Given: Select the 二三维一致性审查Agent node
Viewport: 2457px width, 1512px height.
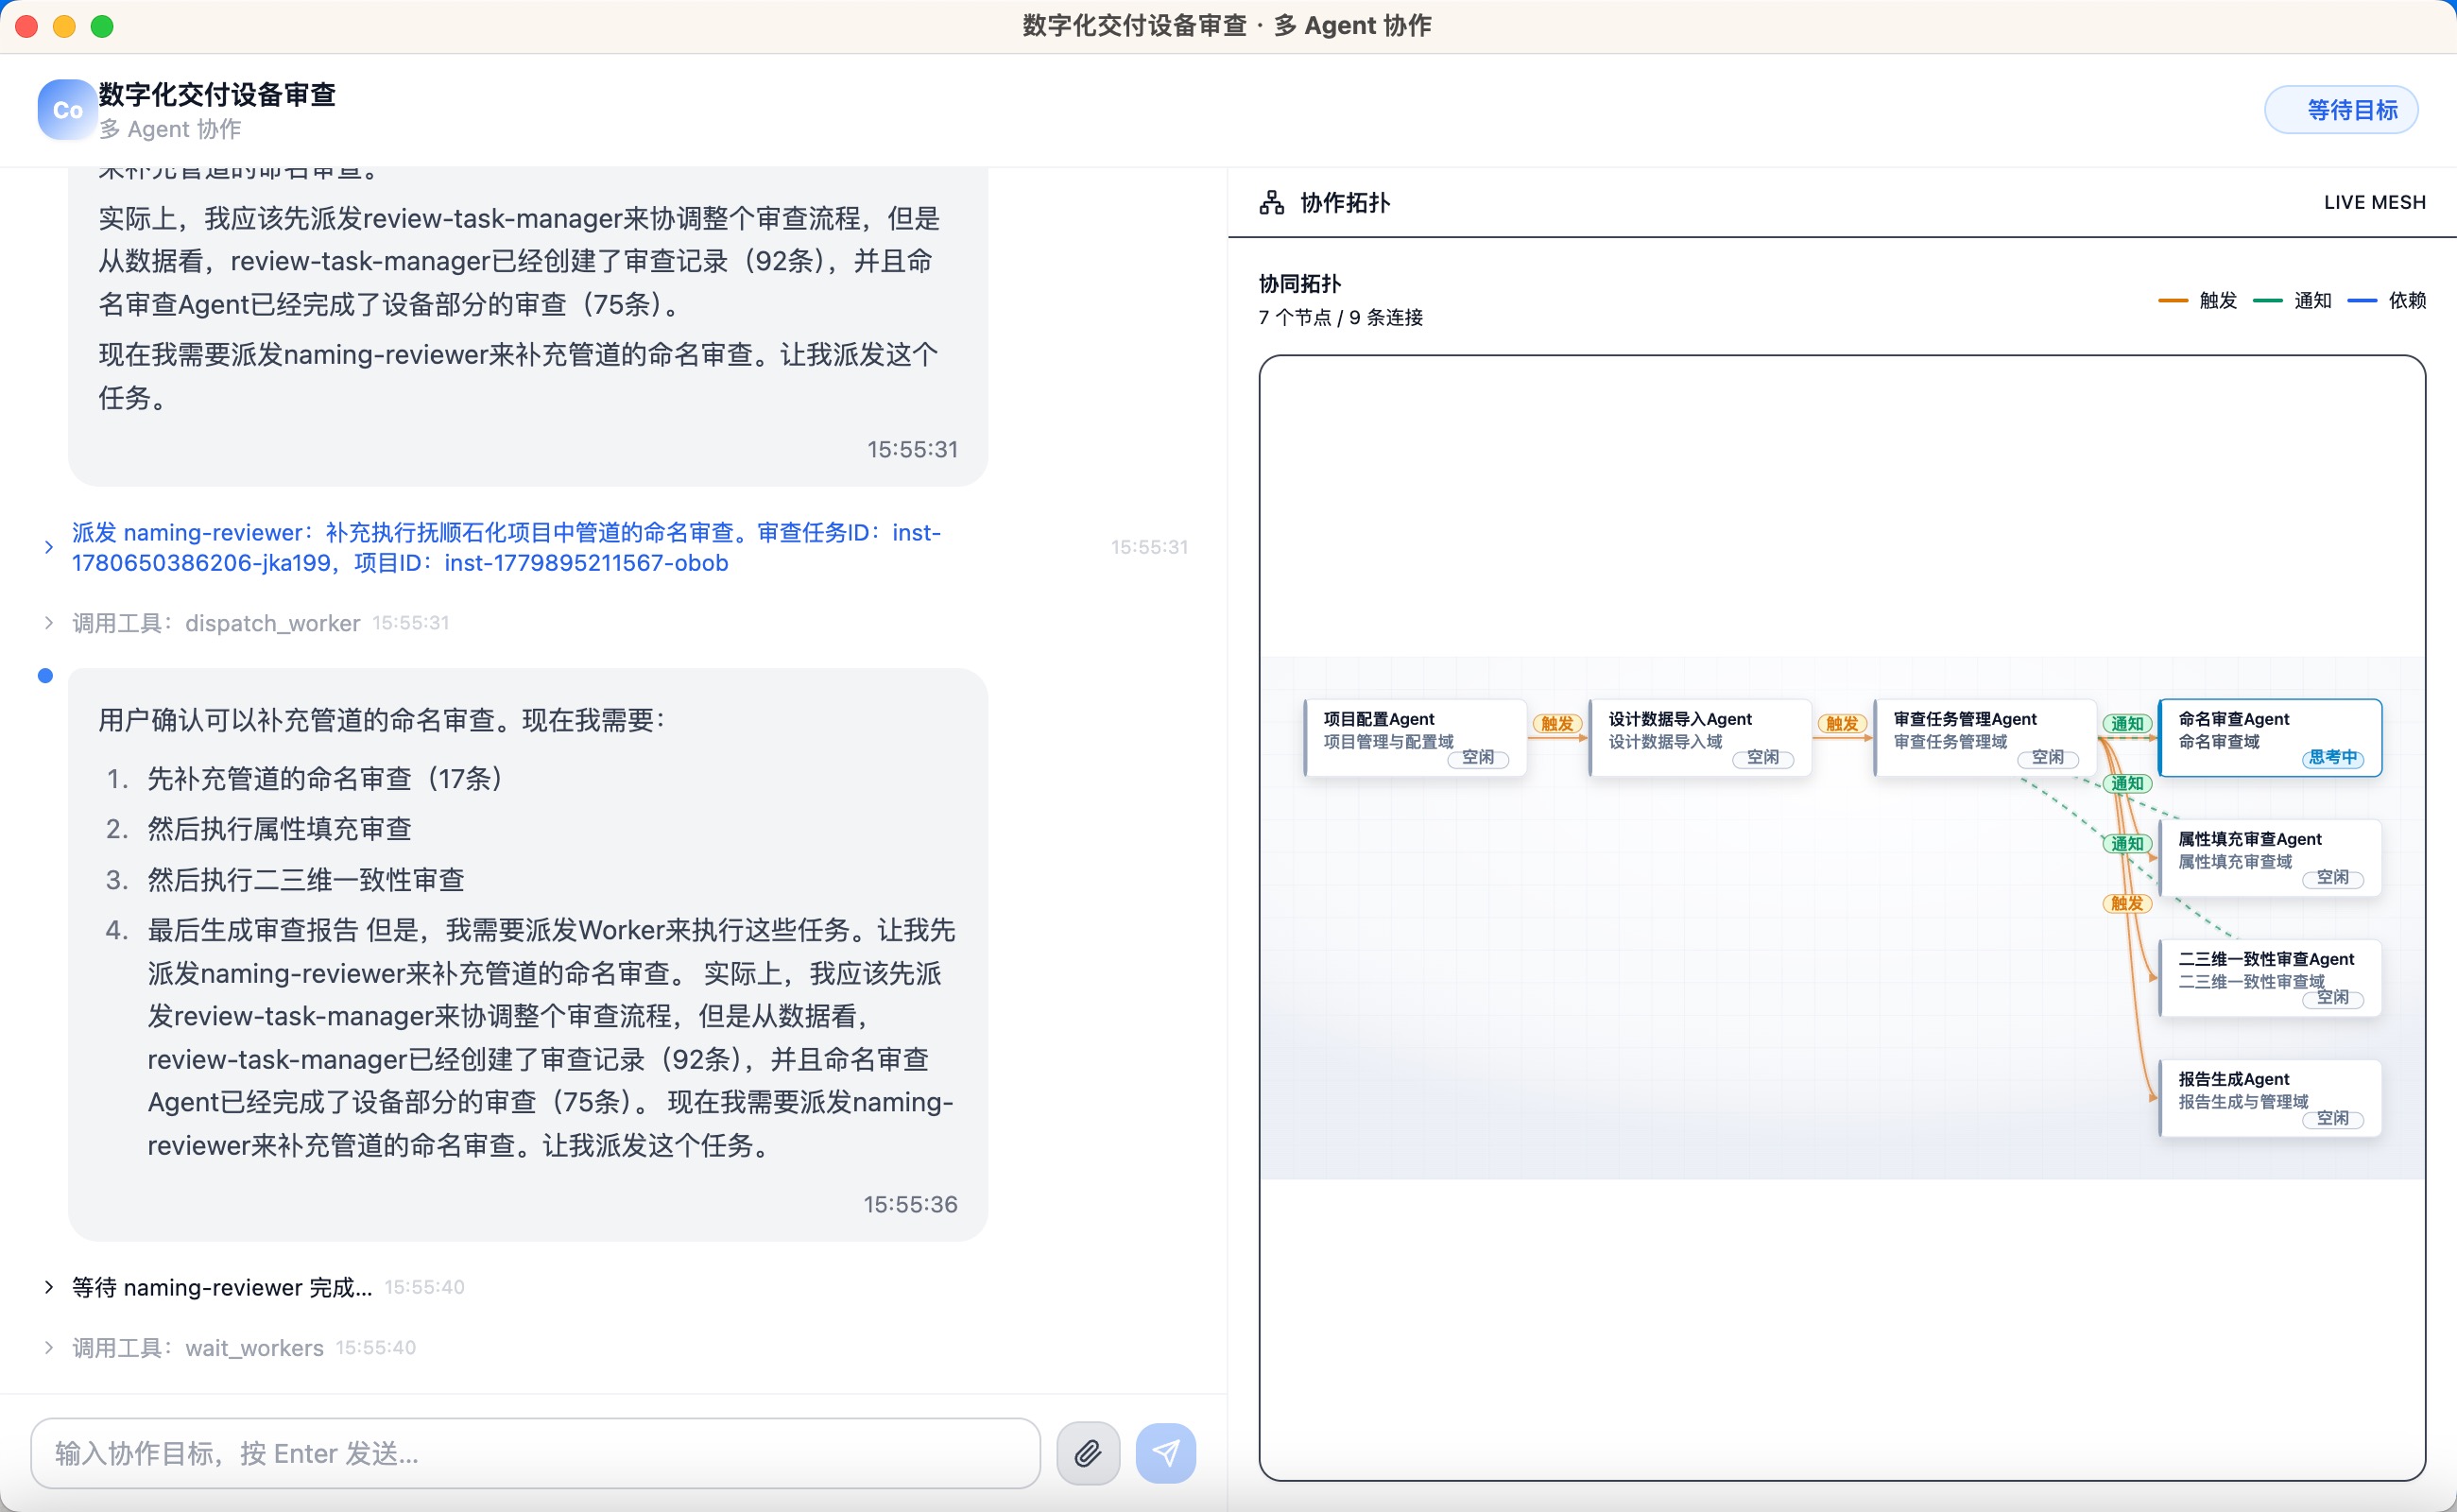Looking at the screenshot, I should tap(2269, 978).
